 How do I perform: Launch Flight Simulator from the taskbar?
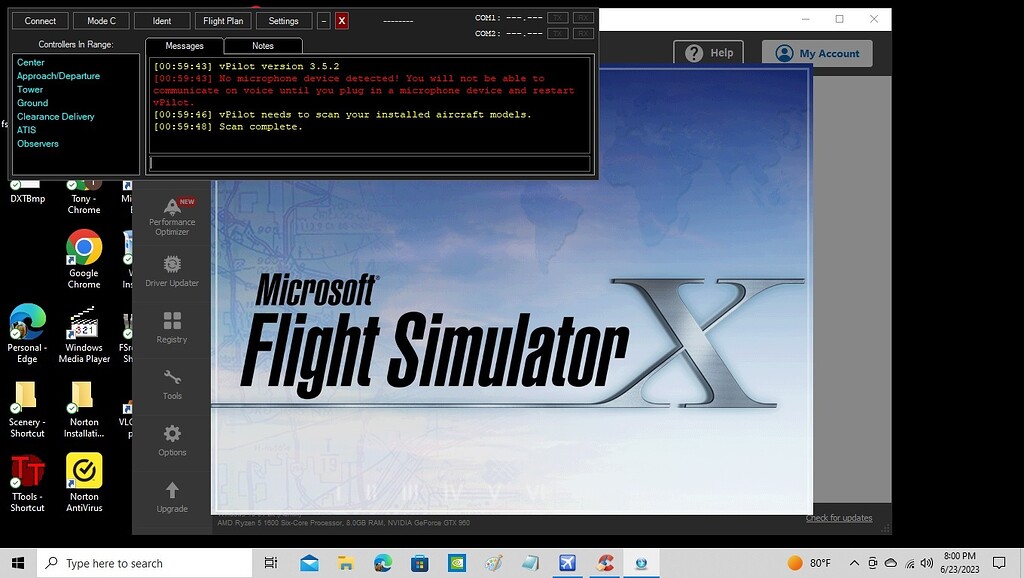[x=567, y=562]
